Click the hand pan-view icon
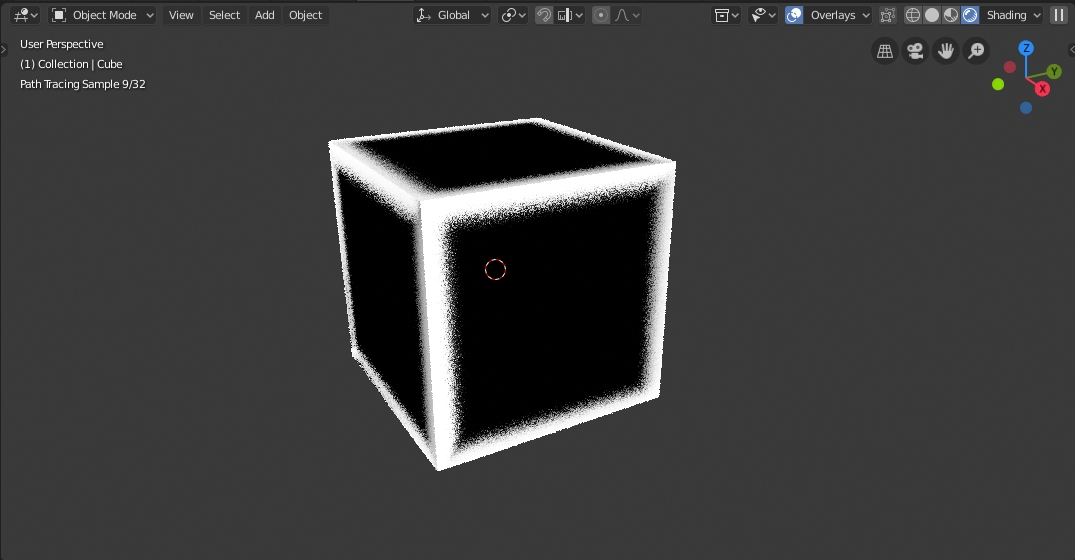This screenshot has width=1075, height=560. pos(945,51)
